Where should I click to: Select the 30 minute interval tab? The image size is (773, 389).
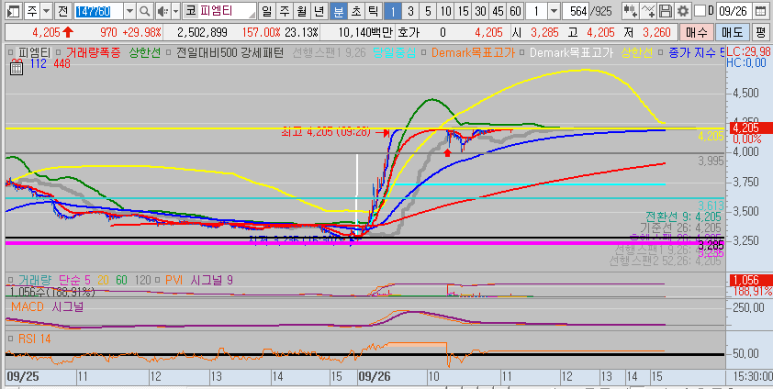pos(480,11)
